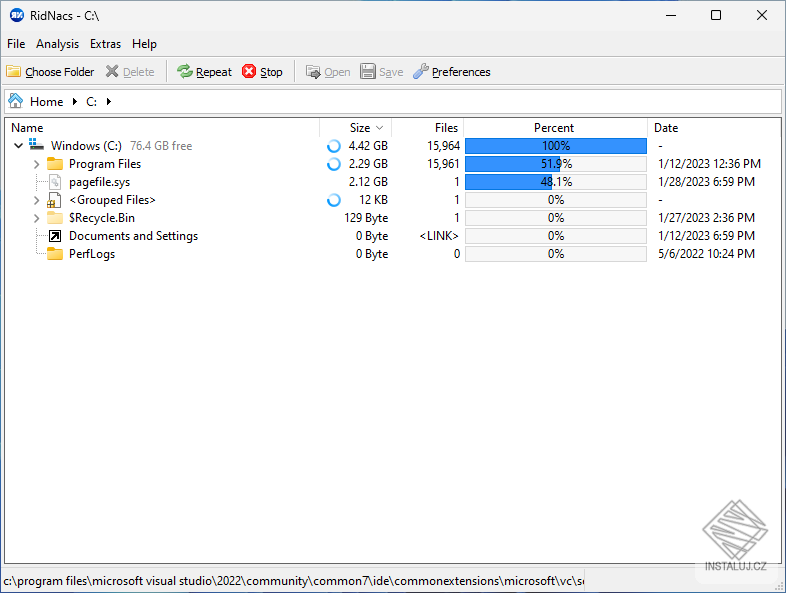The width and height of the screenshot is (786, 593).
Task: Select the PerfLogs row name
Action: (92, 254)
